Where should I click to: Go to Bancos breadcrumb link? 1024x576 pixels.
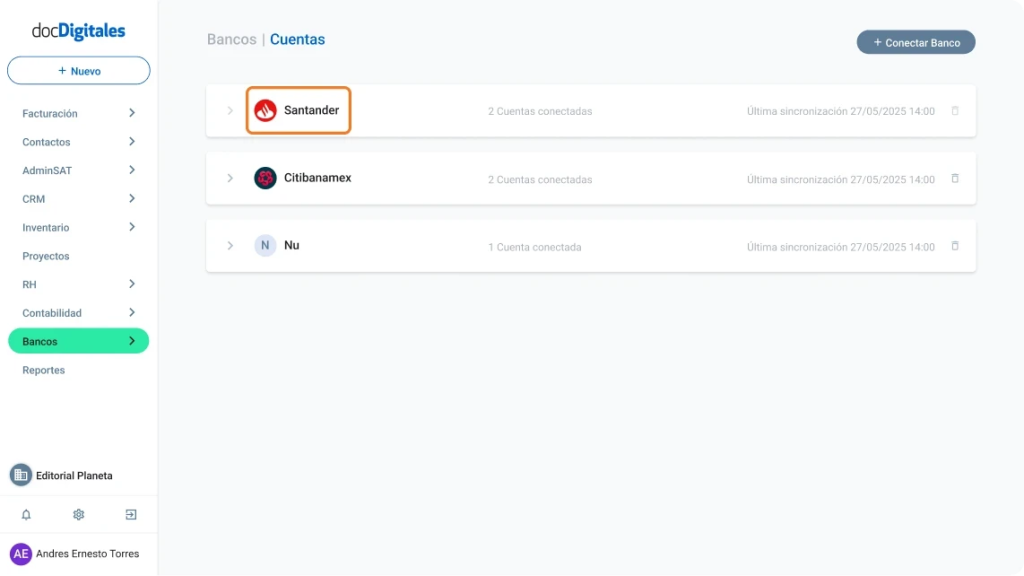coord(231,40)
